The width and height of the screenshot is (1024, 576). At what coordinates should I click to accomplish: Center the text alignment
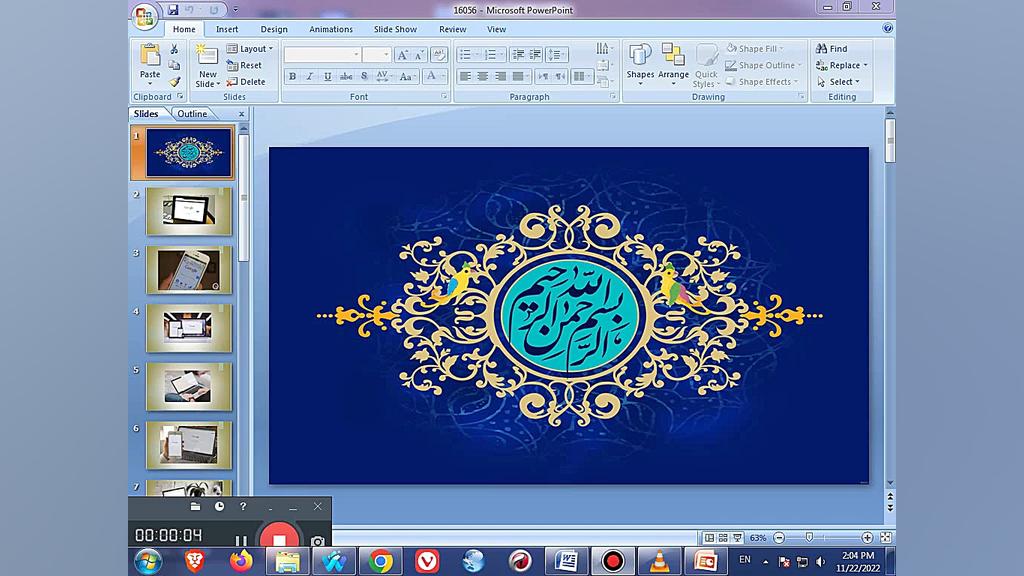[x=483, y=76]
